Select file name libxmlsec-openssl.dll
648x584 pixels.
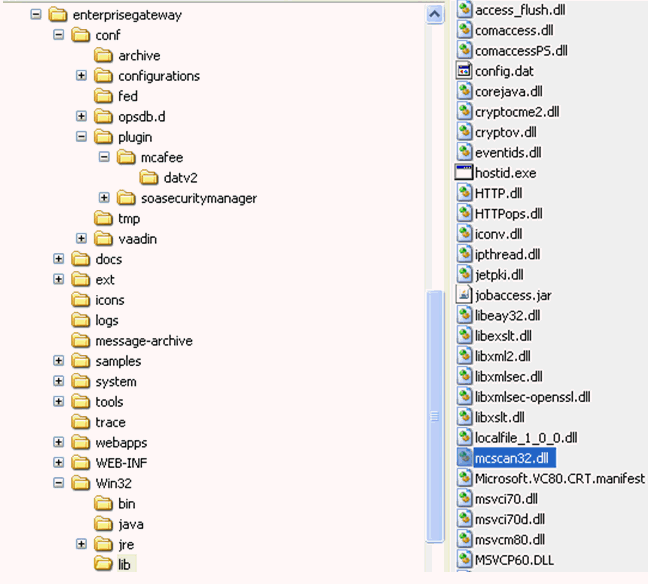(x=533, y=397)
